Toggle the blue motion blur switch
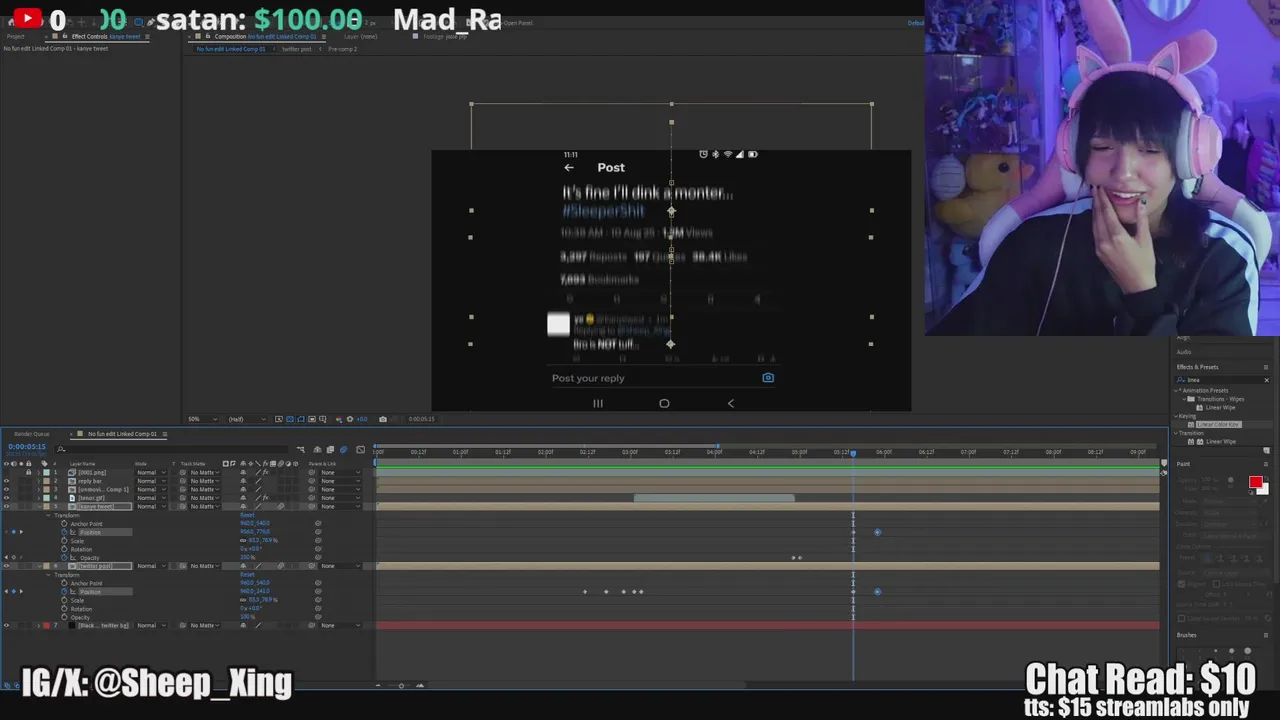This screenshot has height=720, width=1280. (x=343, y=450)
